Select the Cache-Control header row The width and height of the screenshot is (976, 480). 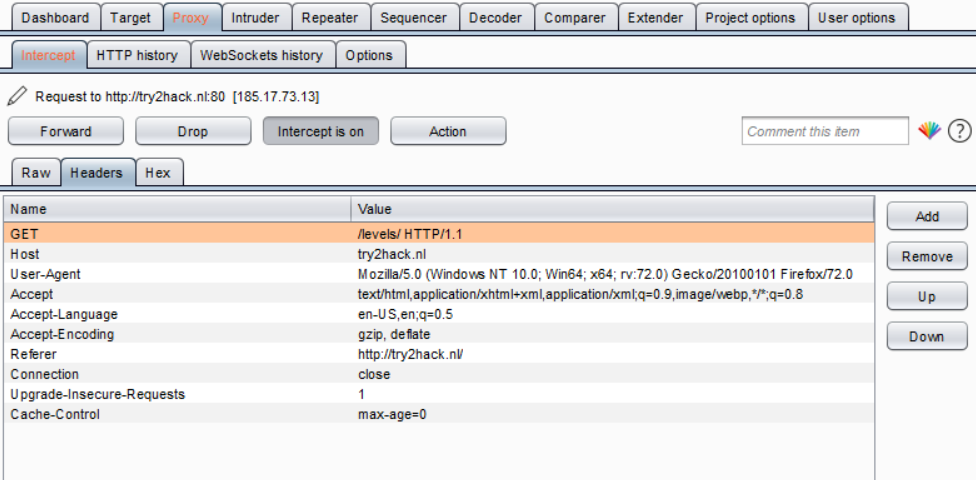coord(439,414)
